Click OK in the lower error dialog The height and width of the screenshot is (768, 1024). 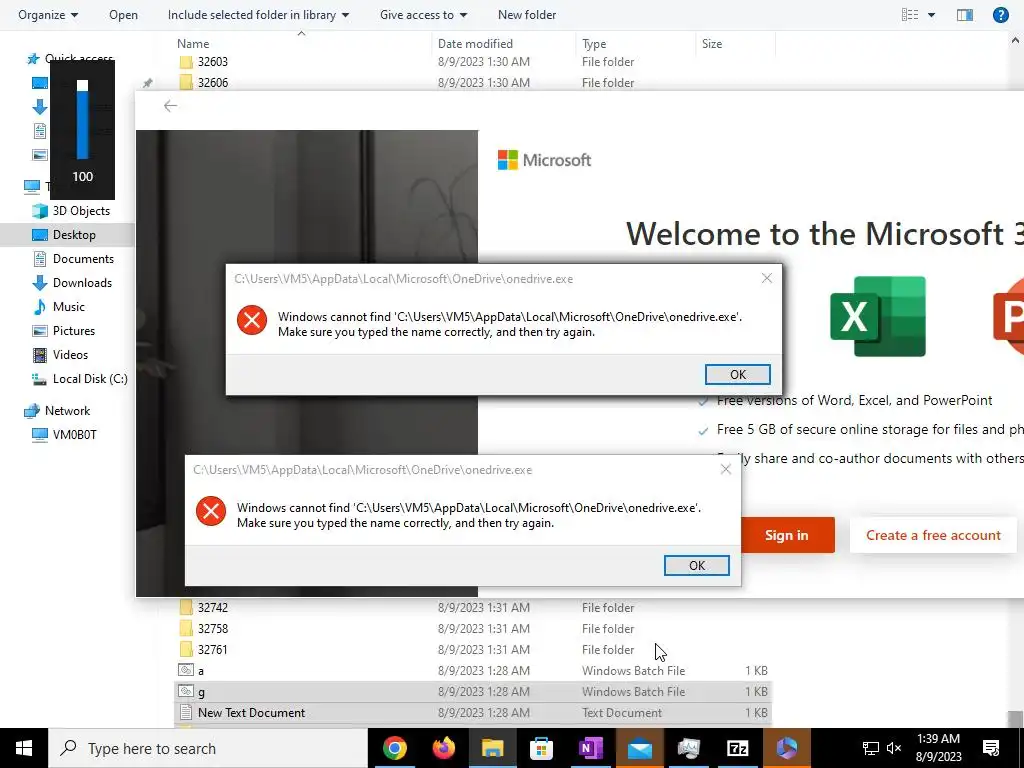[696, 566]
